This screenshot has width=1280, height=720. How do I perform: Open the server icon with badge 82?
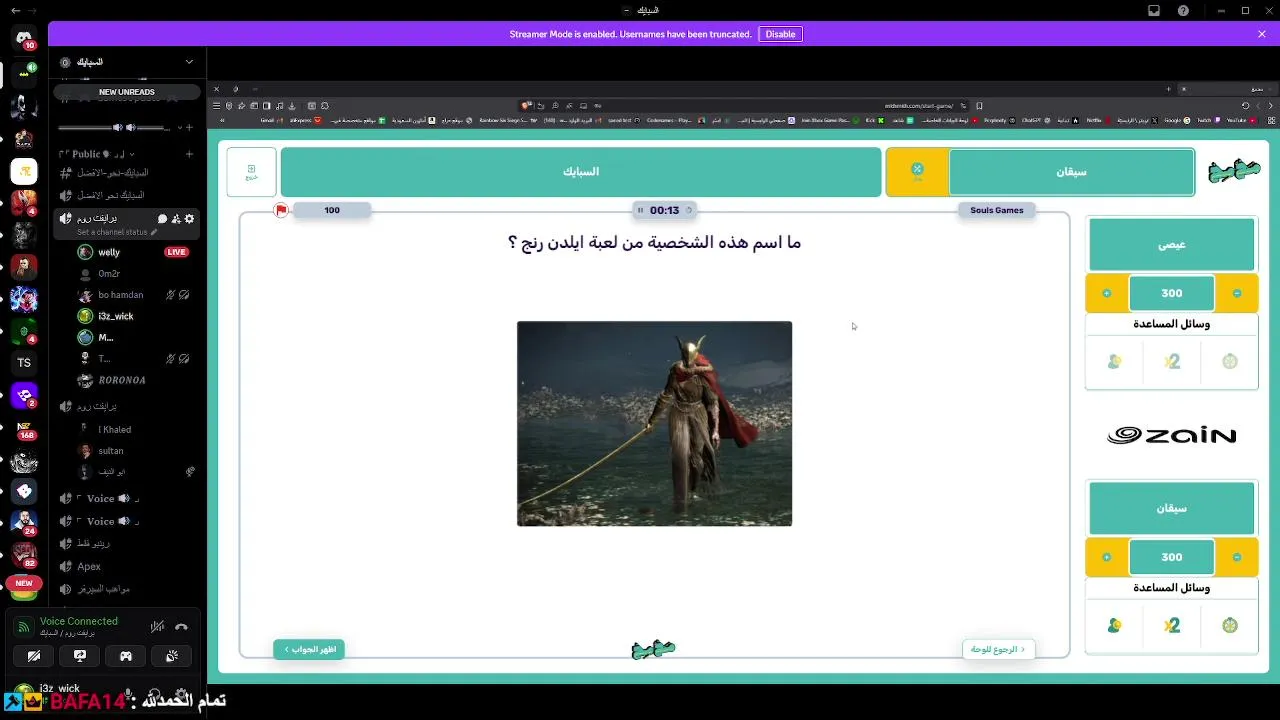coord(24,555)
